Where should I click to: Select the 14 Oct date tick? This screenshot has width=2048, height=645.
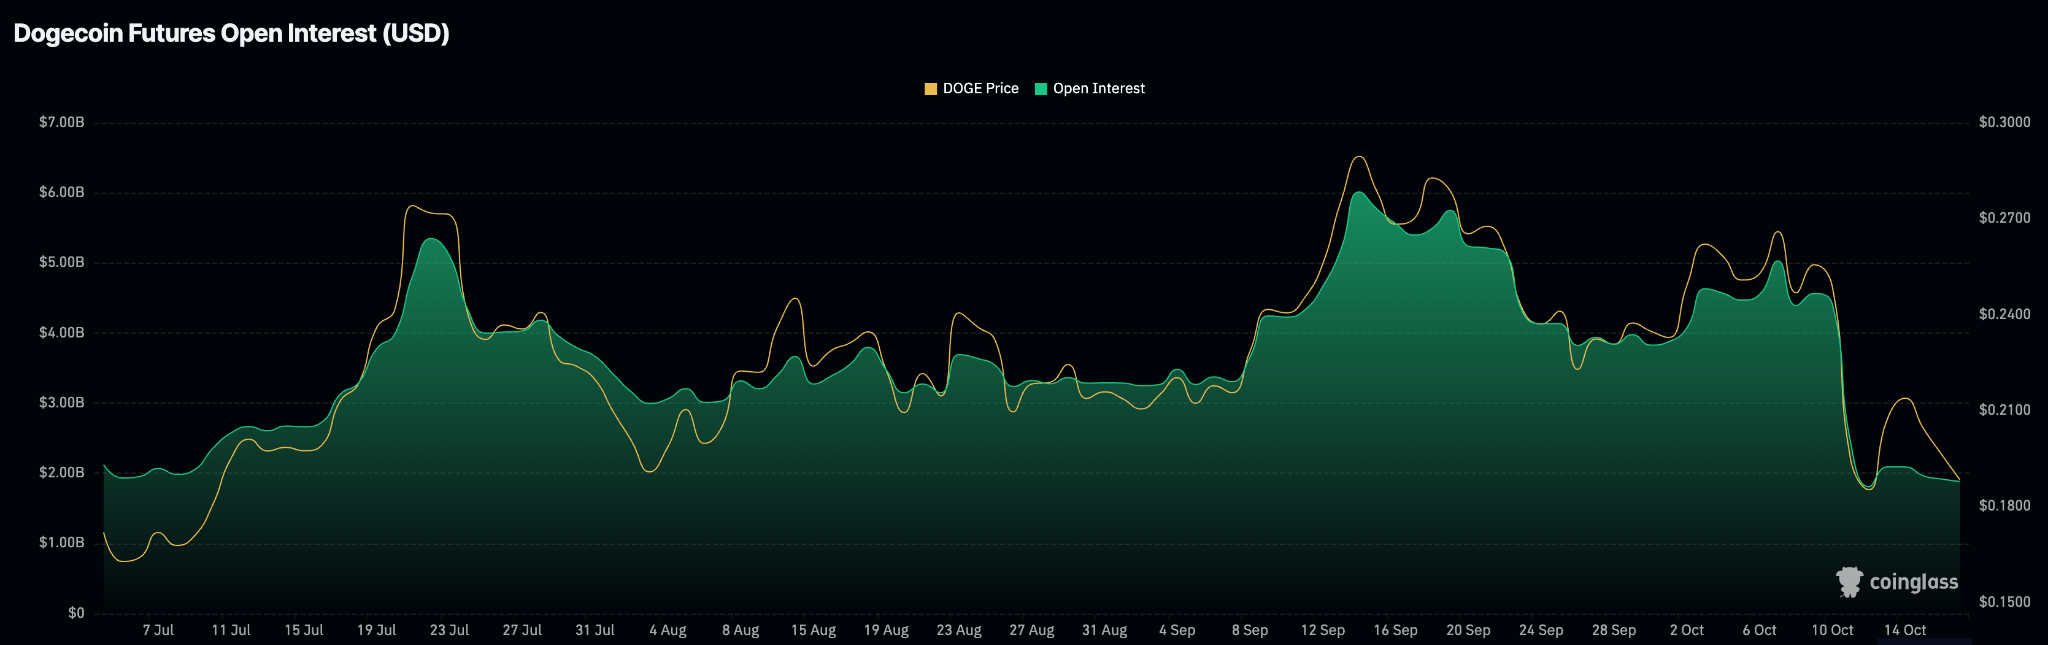[x=1905, y=630]
